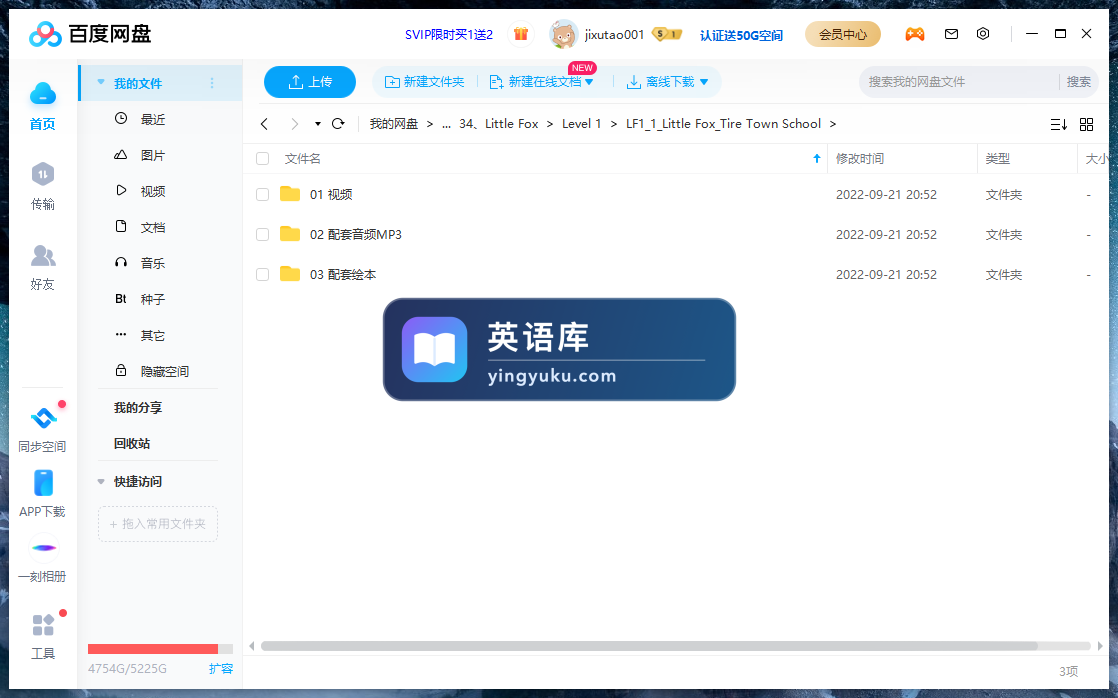Image resolution: width=1118 pixels, height=698 pixels.
Task: Click 扩容 to expand storage
Action: pos(220,669)
